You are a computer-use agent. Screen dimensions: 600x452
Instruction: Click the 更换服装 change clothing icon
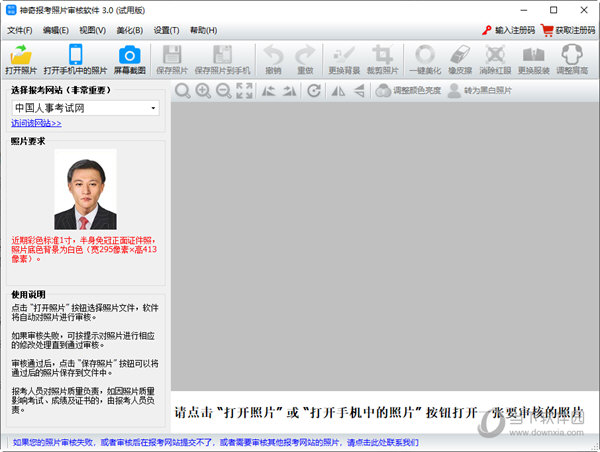click(x=533, y=55)
